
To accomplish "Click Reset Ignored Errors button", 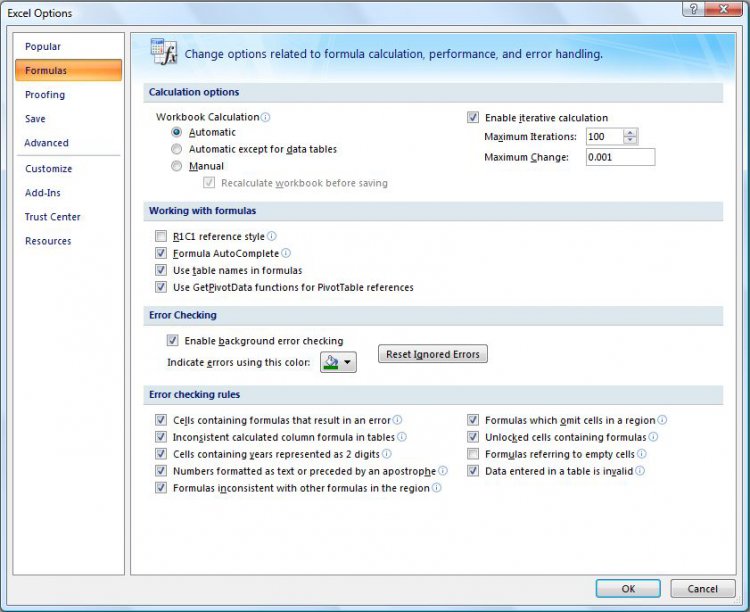I will (433, 354).
